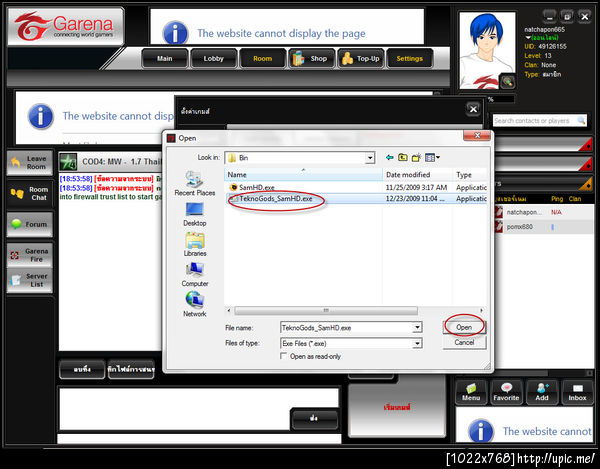
Task: Toggle the Open as read-only checkbox
Action: pyautogui.click(x=284, y=356)
